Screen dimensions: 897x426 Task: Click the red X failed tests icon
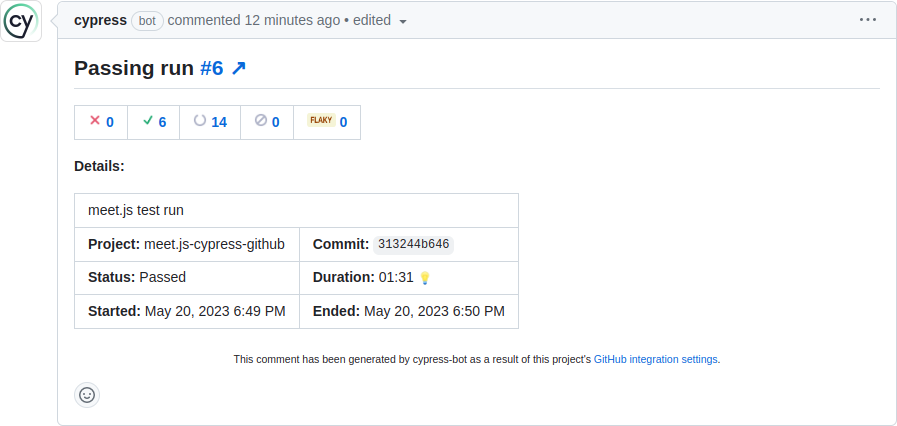[x=95, y=120]
